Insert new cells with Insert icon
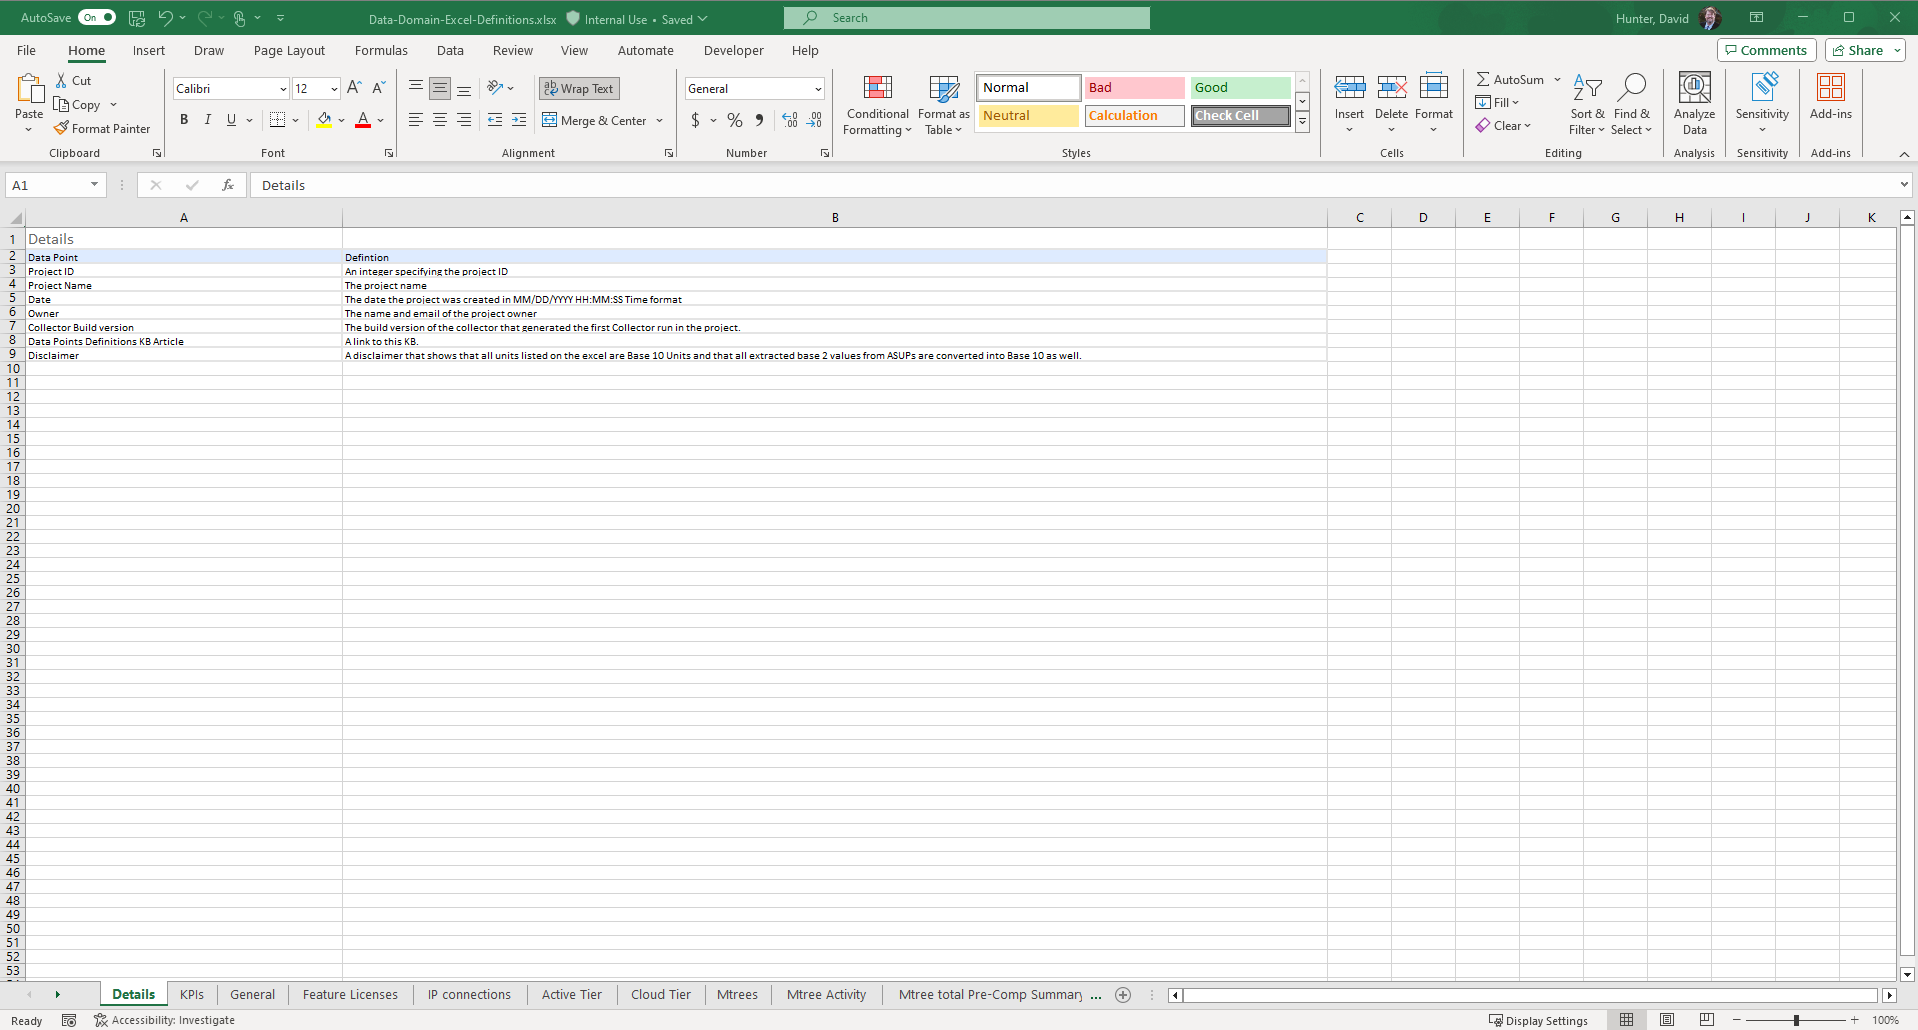 pyautogui.click(x=1350, y=97)
